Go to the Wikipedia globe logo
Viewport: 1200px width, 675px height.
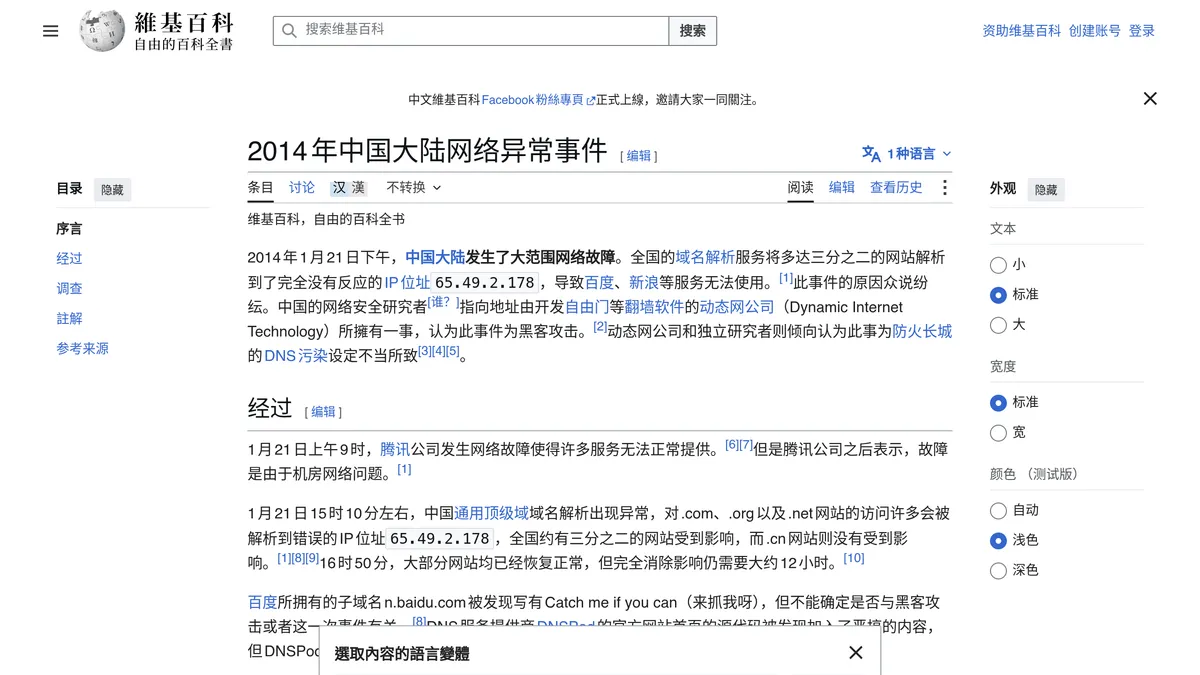(x=102, y=31)
